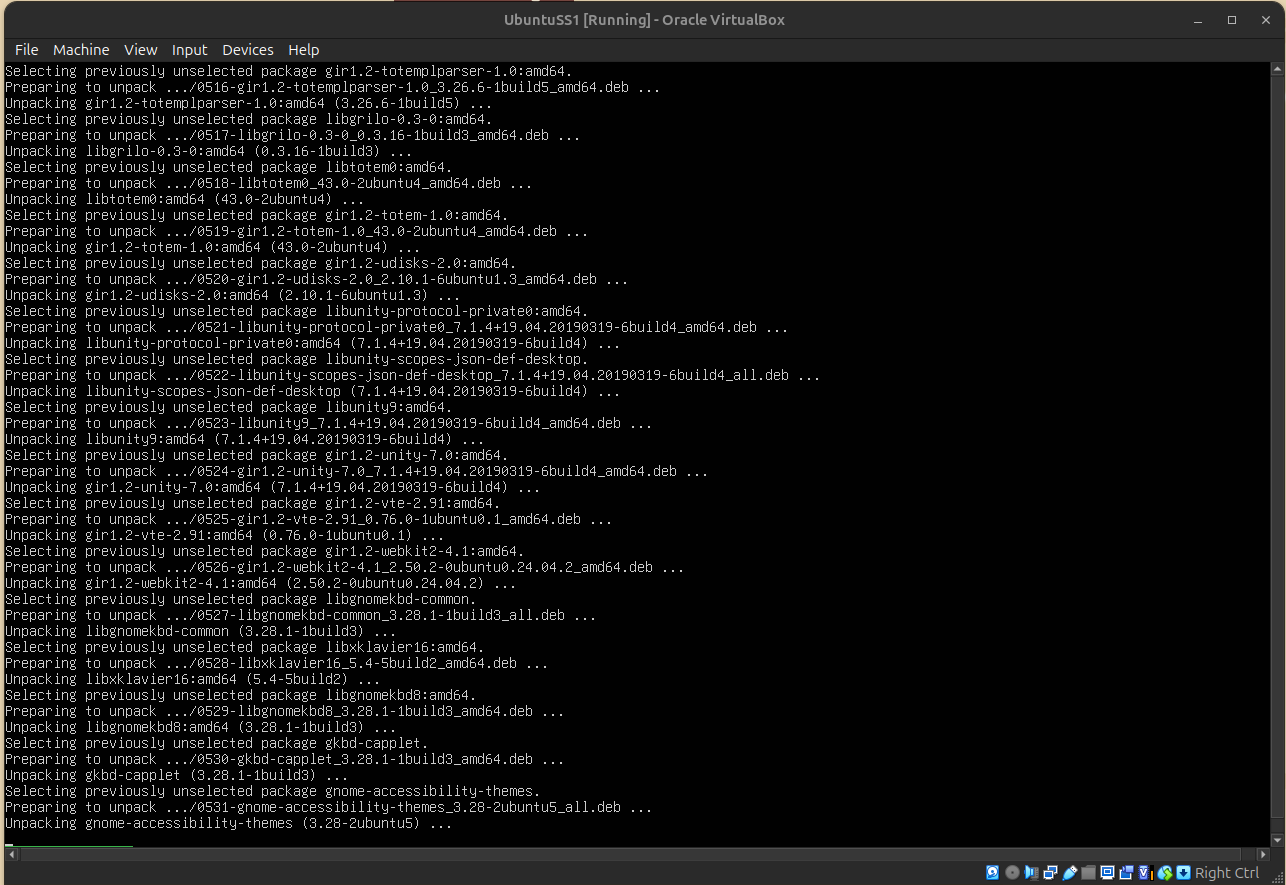This screenshot has width=1286, height=885.
Task: Click the vertical scrollbar up arrow
Action: 1277,69
